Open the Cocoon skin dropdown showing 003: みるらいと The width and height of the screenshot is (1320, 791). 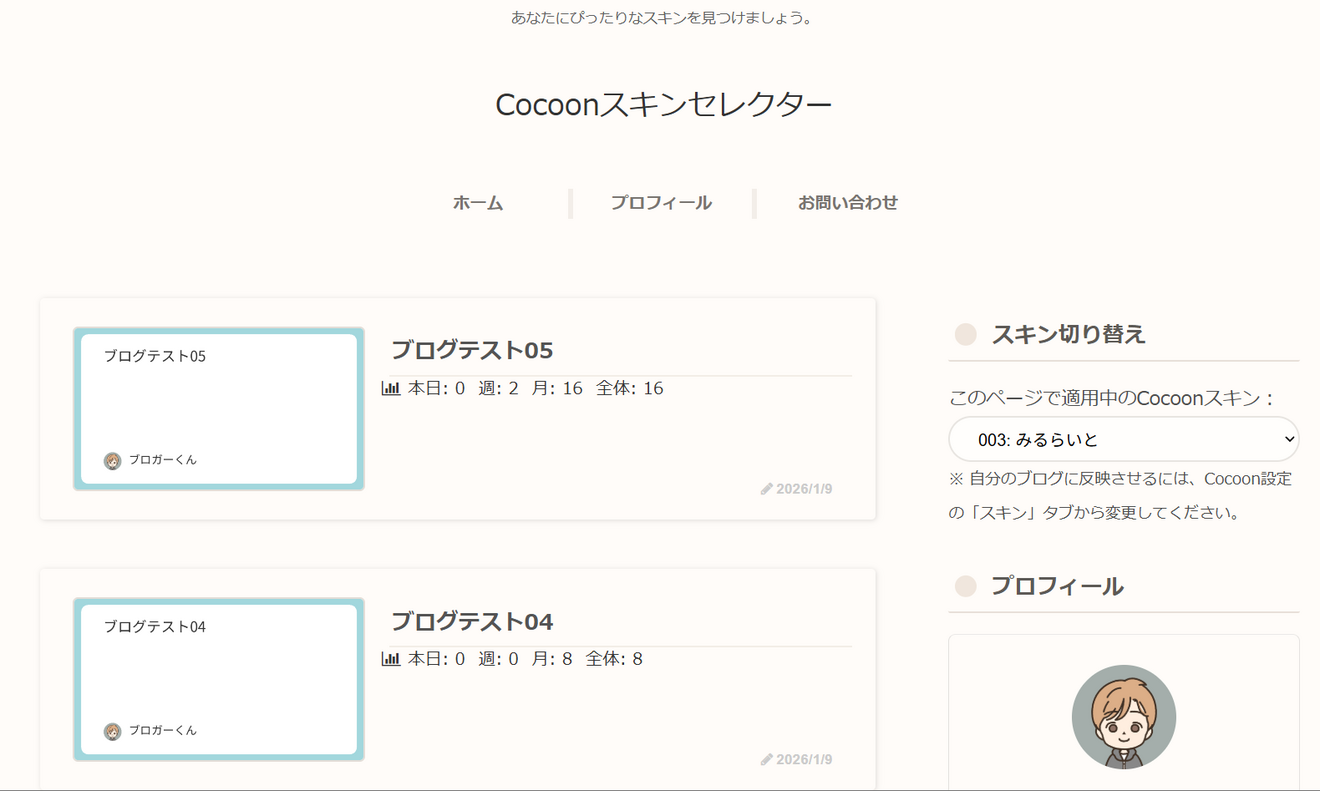coord(1124,439)
